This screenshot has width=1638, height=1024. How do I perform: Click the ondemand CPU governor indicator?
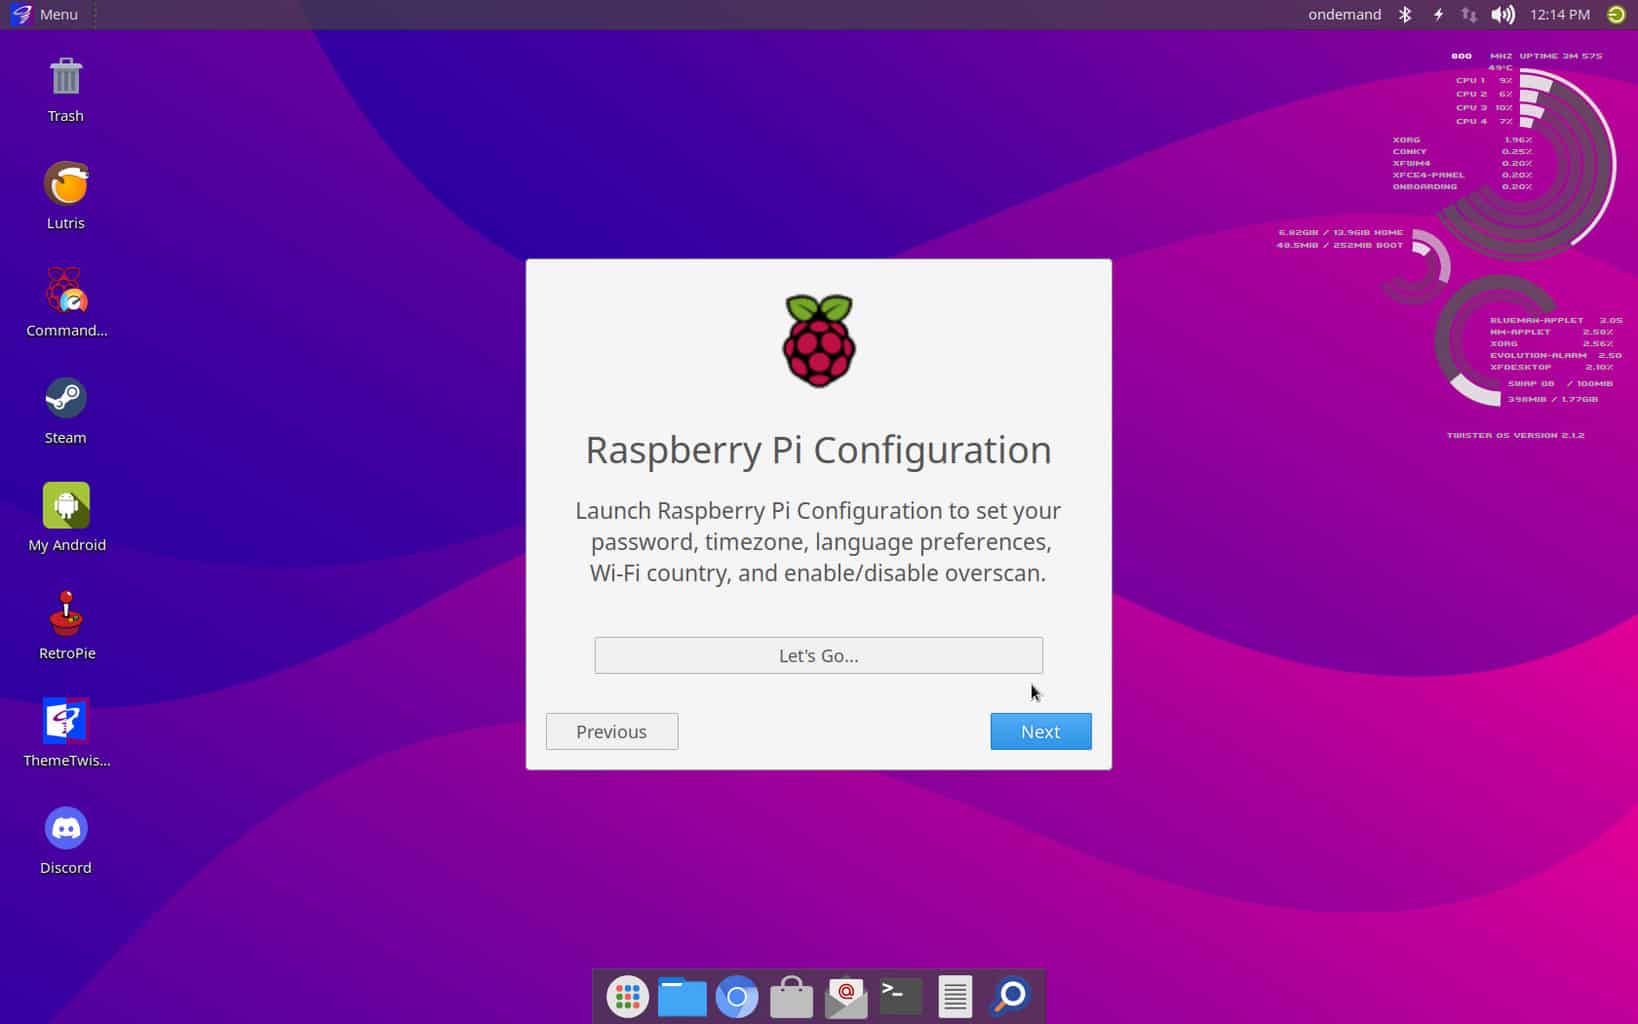click(1344, 14)
